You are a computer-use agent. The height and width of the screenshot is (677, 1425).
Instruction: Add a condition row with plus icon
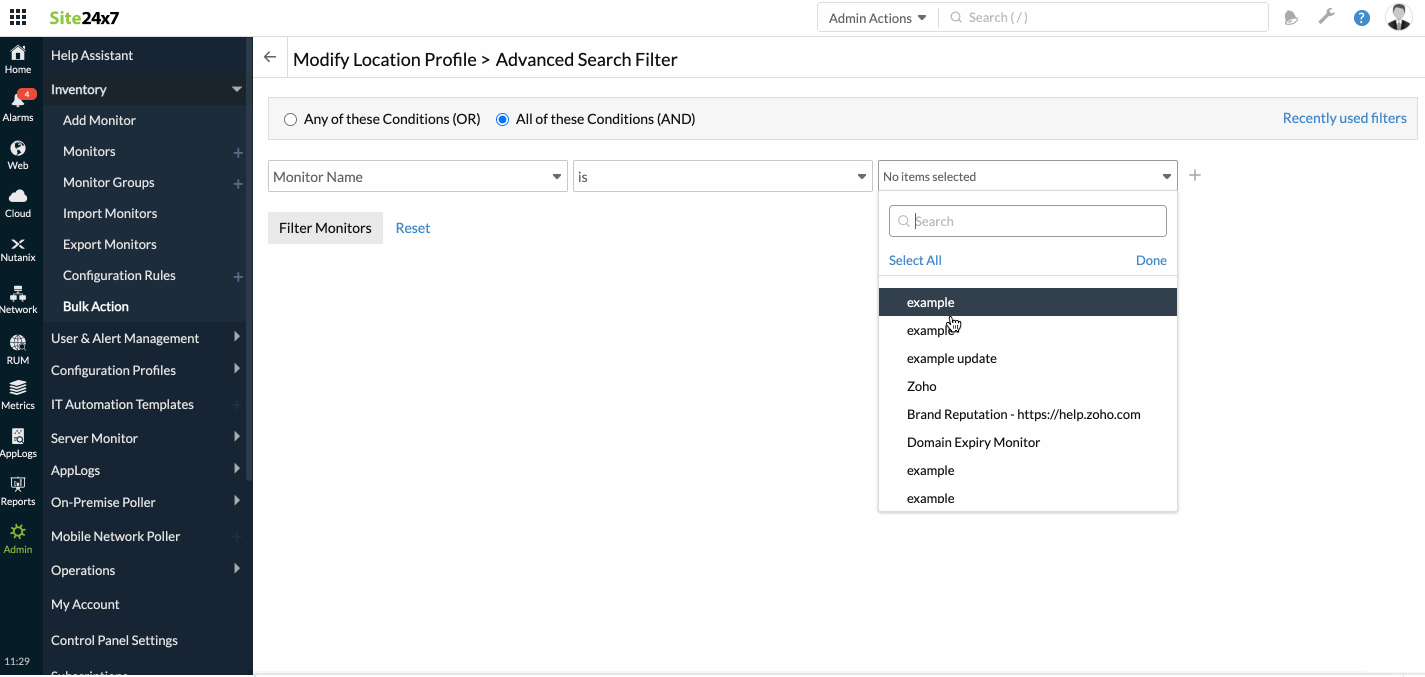[x=1195, y=176]
